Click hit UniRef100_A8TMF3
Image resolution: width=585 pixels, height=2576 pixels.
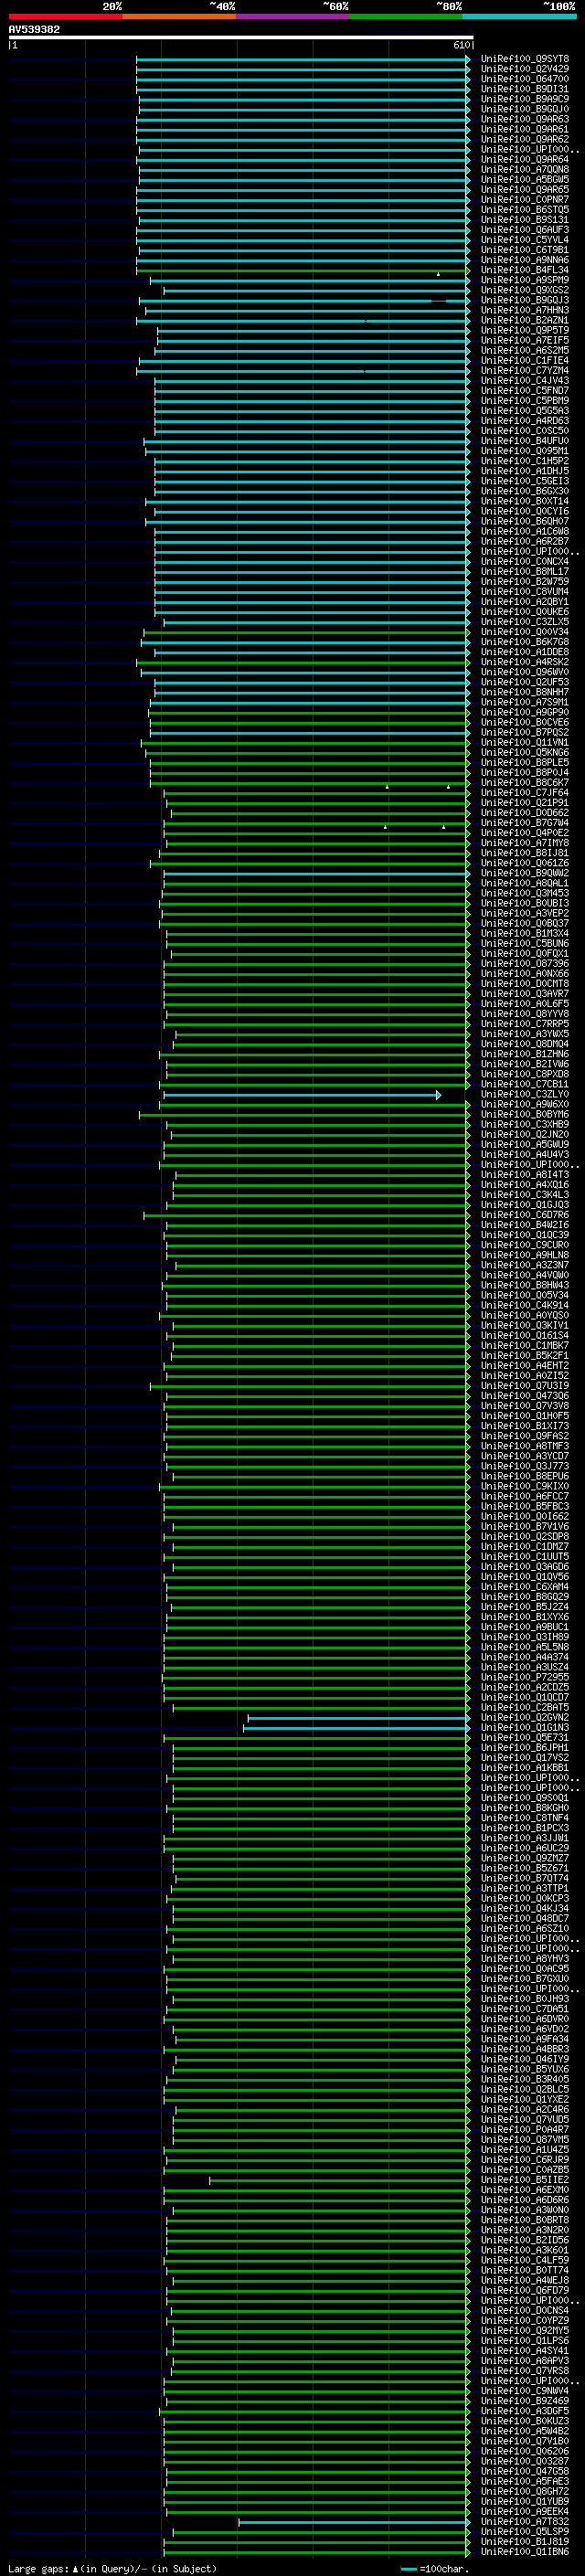[x=525, y=1446]
